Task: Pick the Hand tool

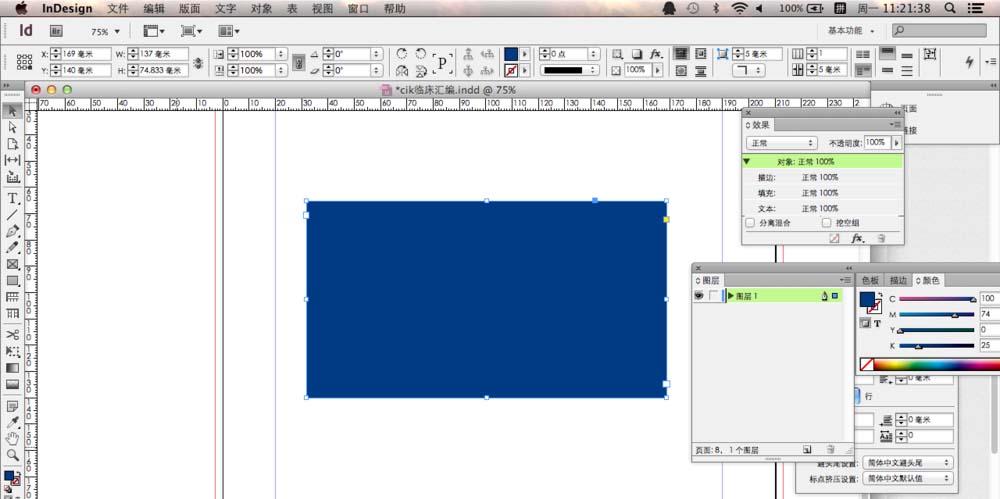Action: (x=13, y=438)
